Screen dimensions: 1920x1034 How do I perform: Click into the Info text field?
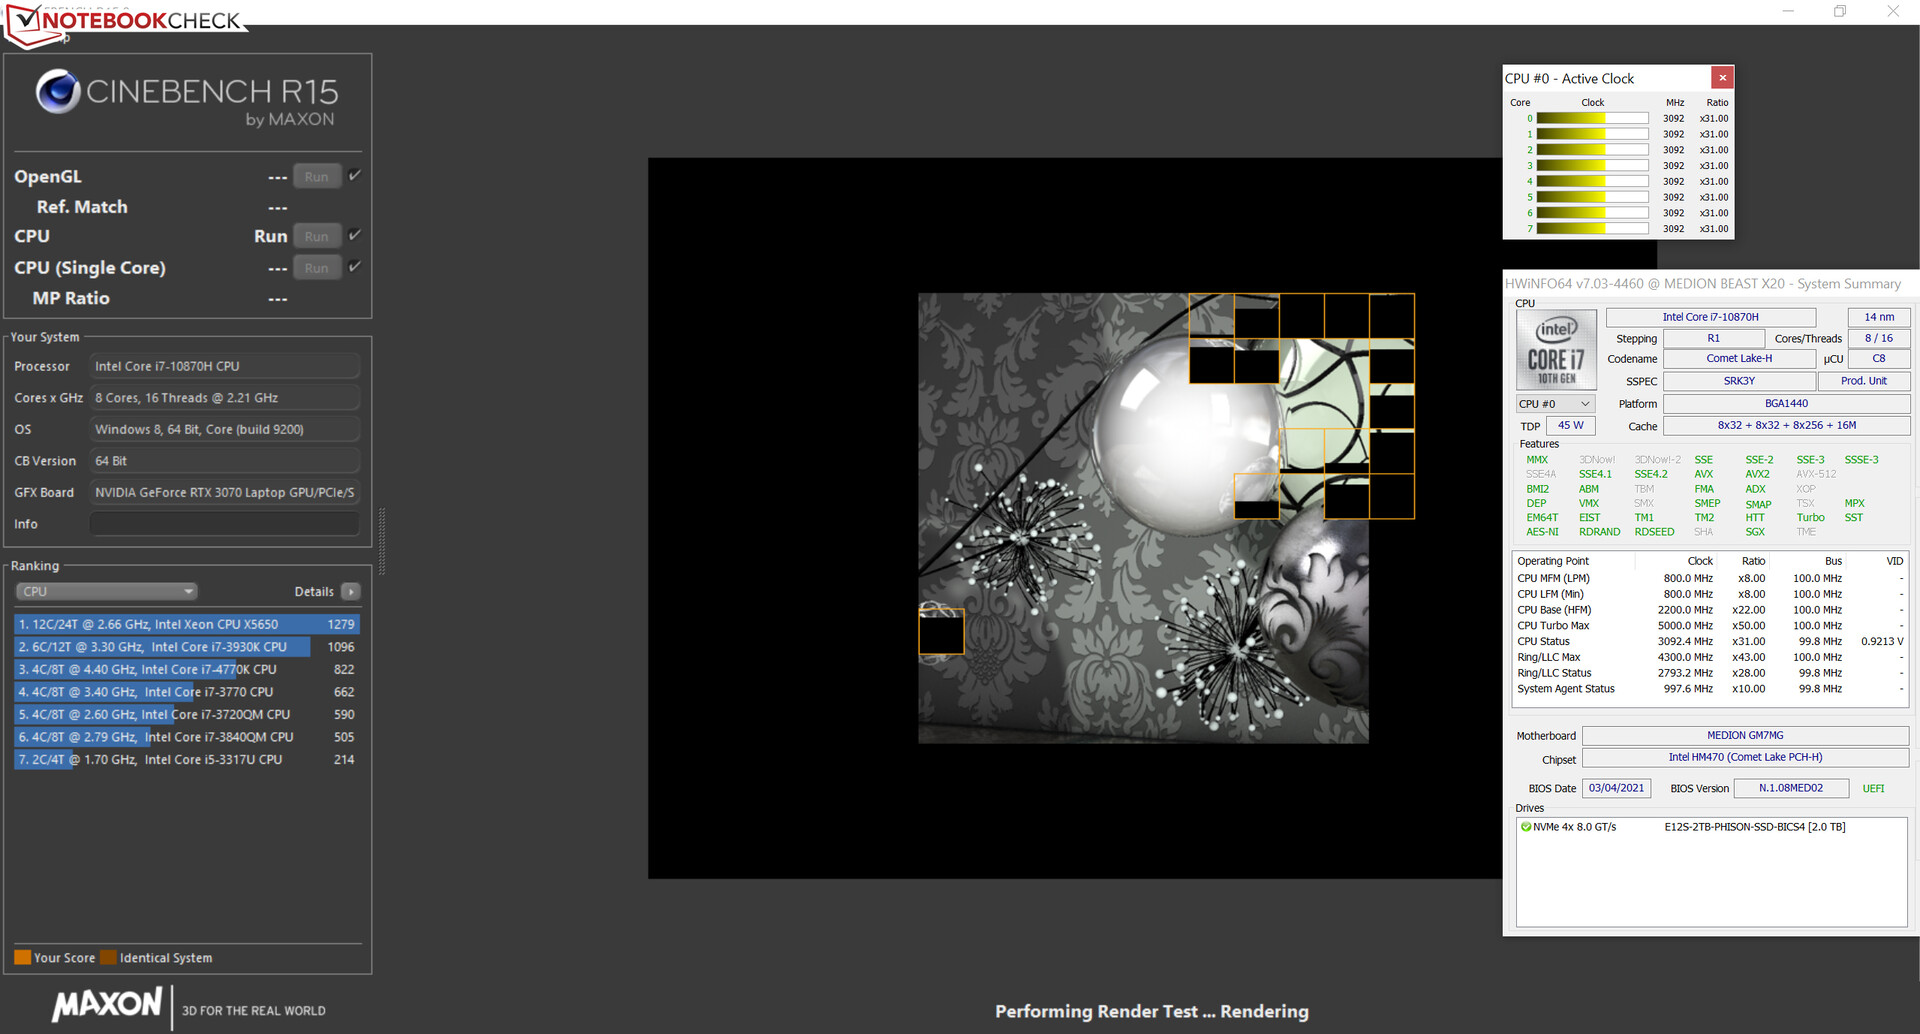(x=224, y=524)
